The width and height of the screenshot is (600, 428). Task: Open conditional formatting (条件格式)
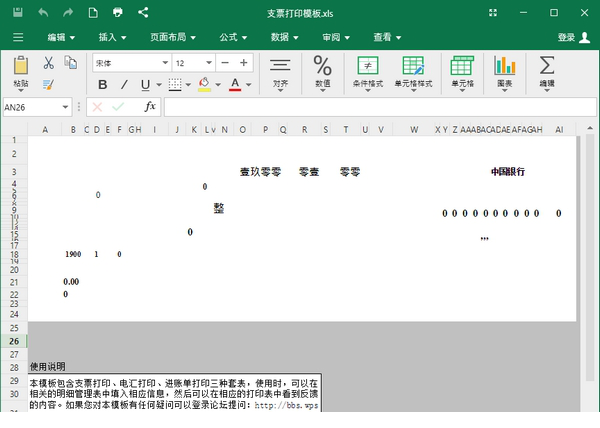(368, 73)
